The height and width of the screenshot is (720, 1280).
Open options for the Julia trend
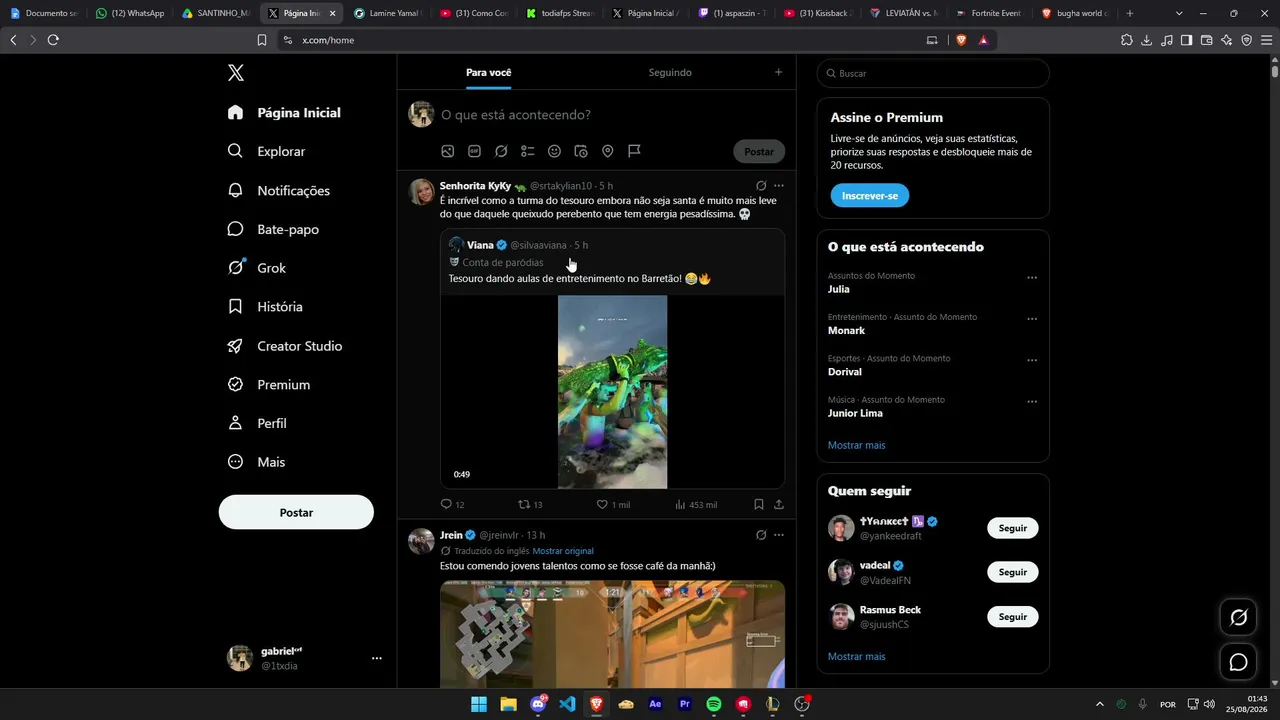click(1032, 278)
